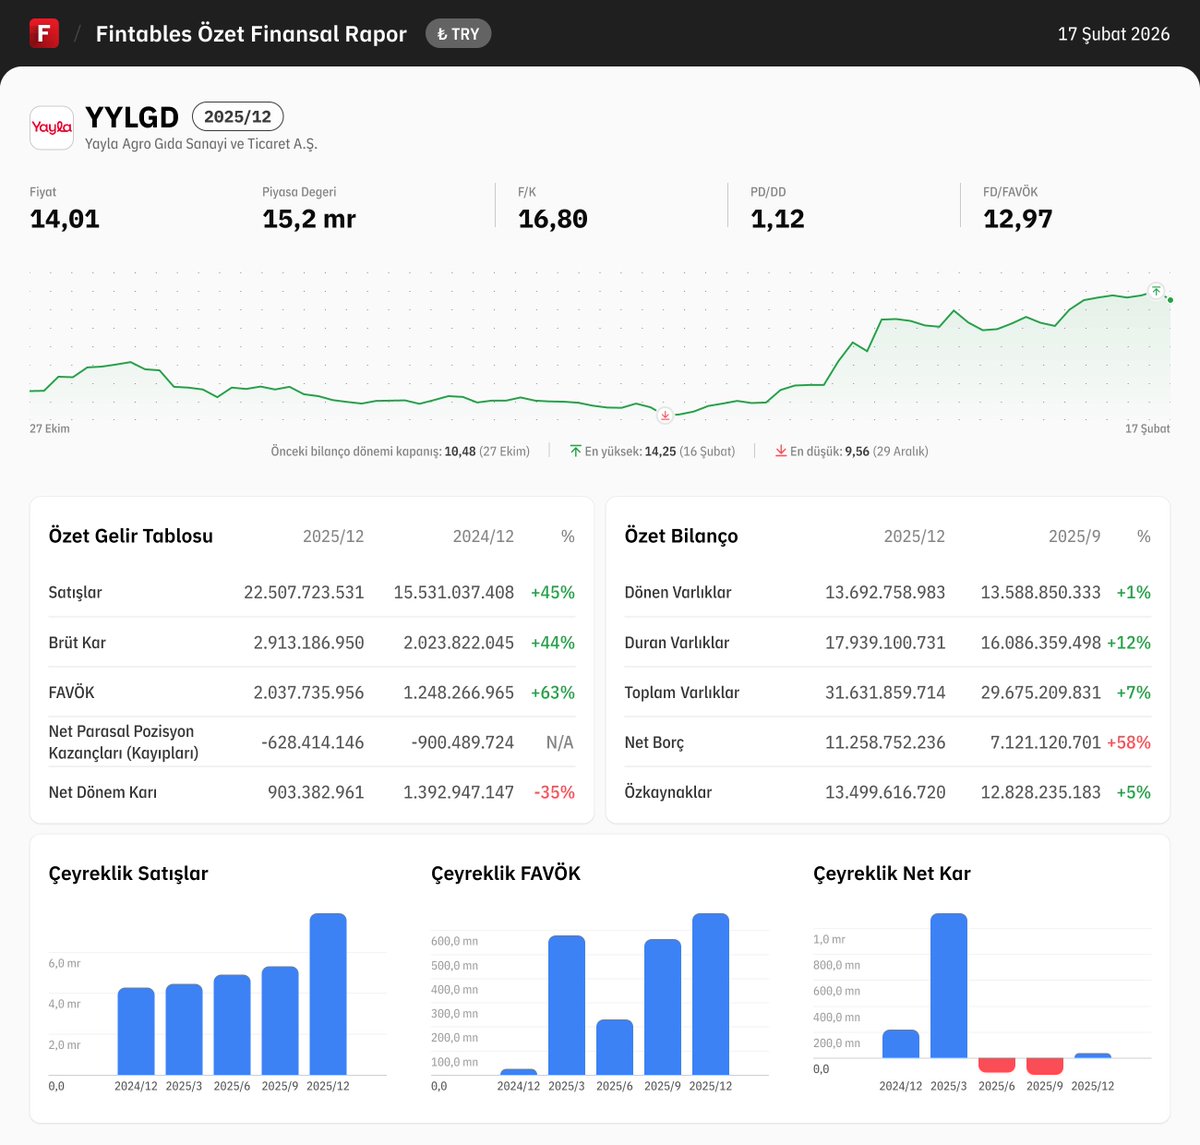The height and width of the screenshot is (1145, 1200).
Task: Click the Net Borç value 11.258.752.236
Action: click(885, 742)
